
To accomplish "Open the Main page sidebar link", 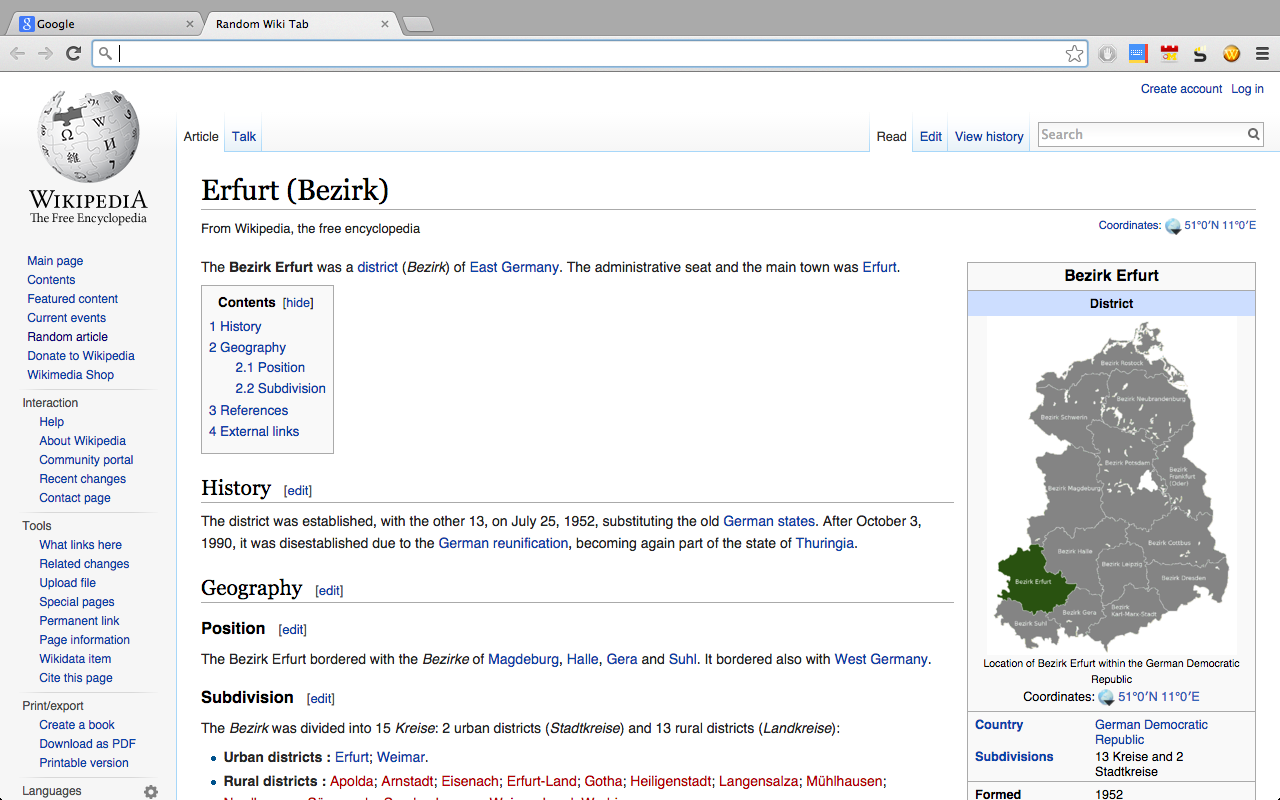I will 55,261.
